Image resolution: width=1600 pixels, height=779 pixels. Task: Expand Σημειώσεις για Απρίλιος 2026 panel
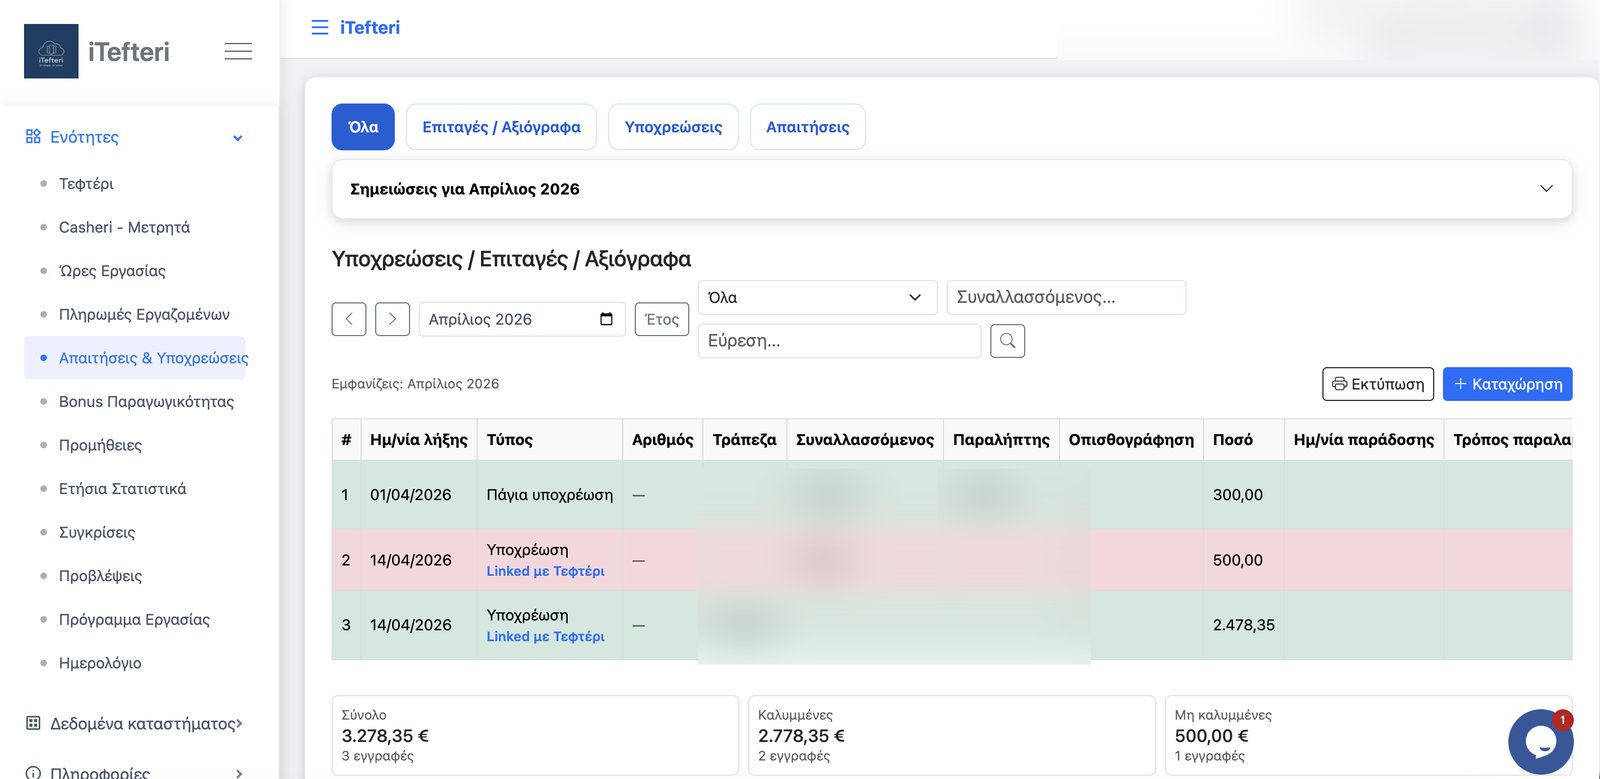[951, 189]
